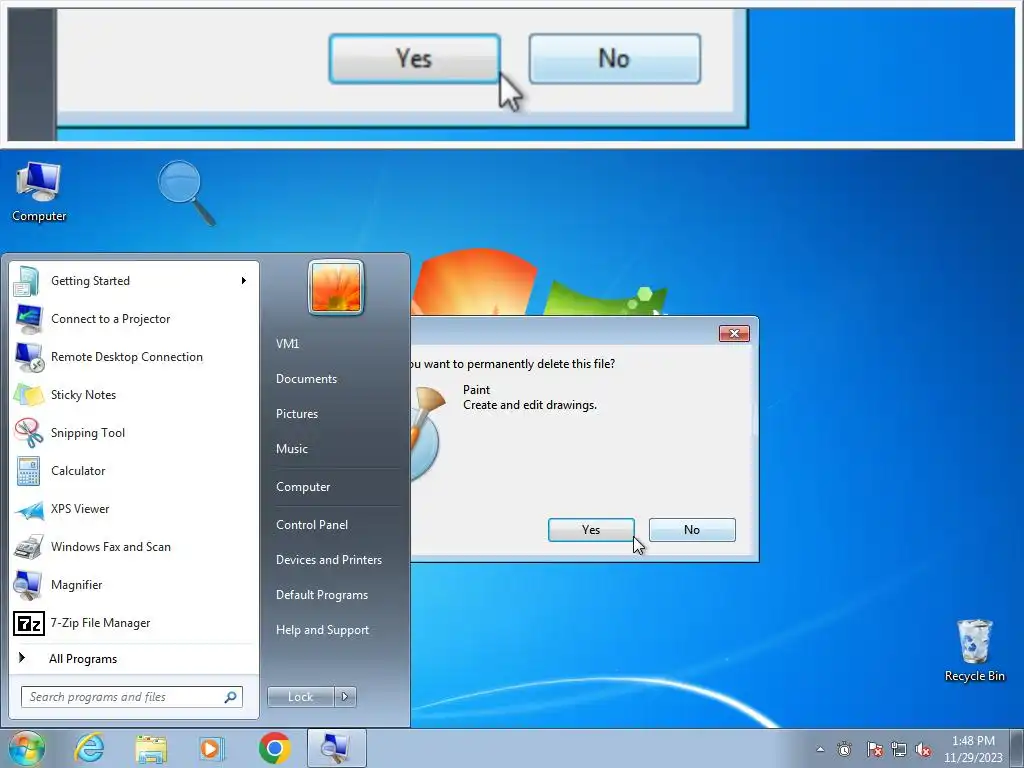Screen dimensions: 1024x768
Task: Open VM1 user folder
Action: [x=287, y=344]
